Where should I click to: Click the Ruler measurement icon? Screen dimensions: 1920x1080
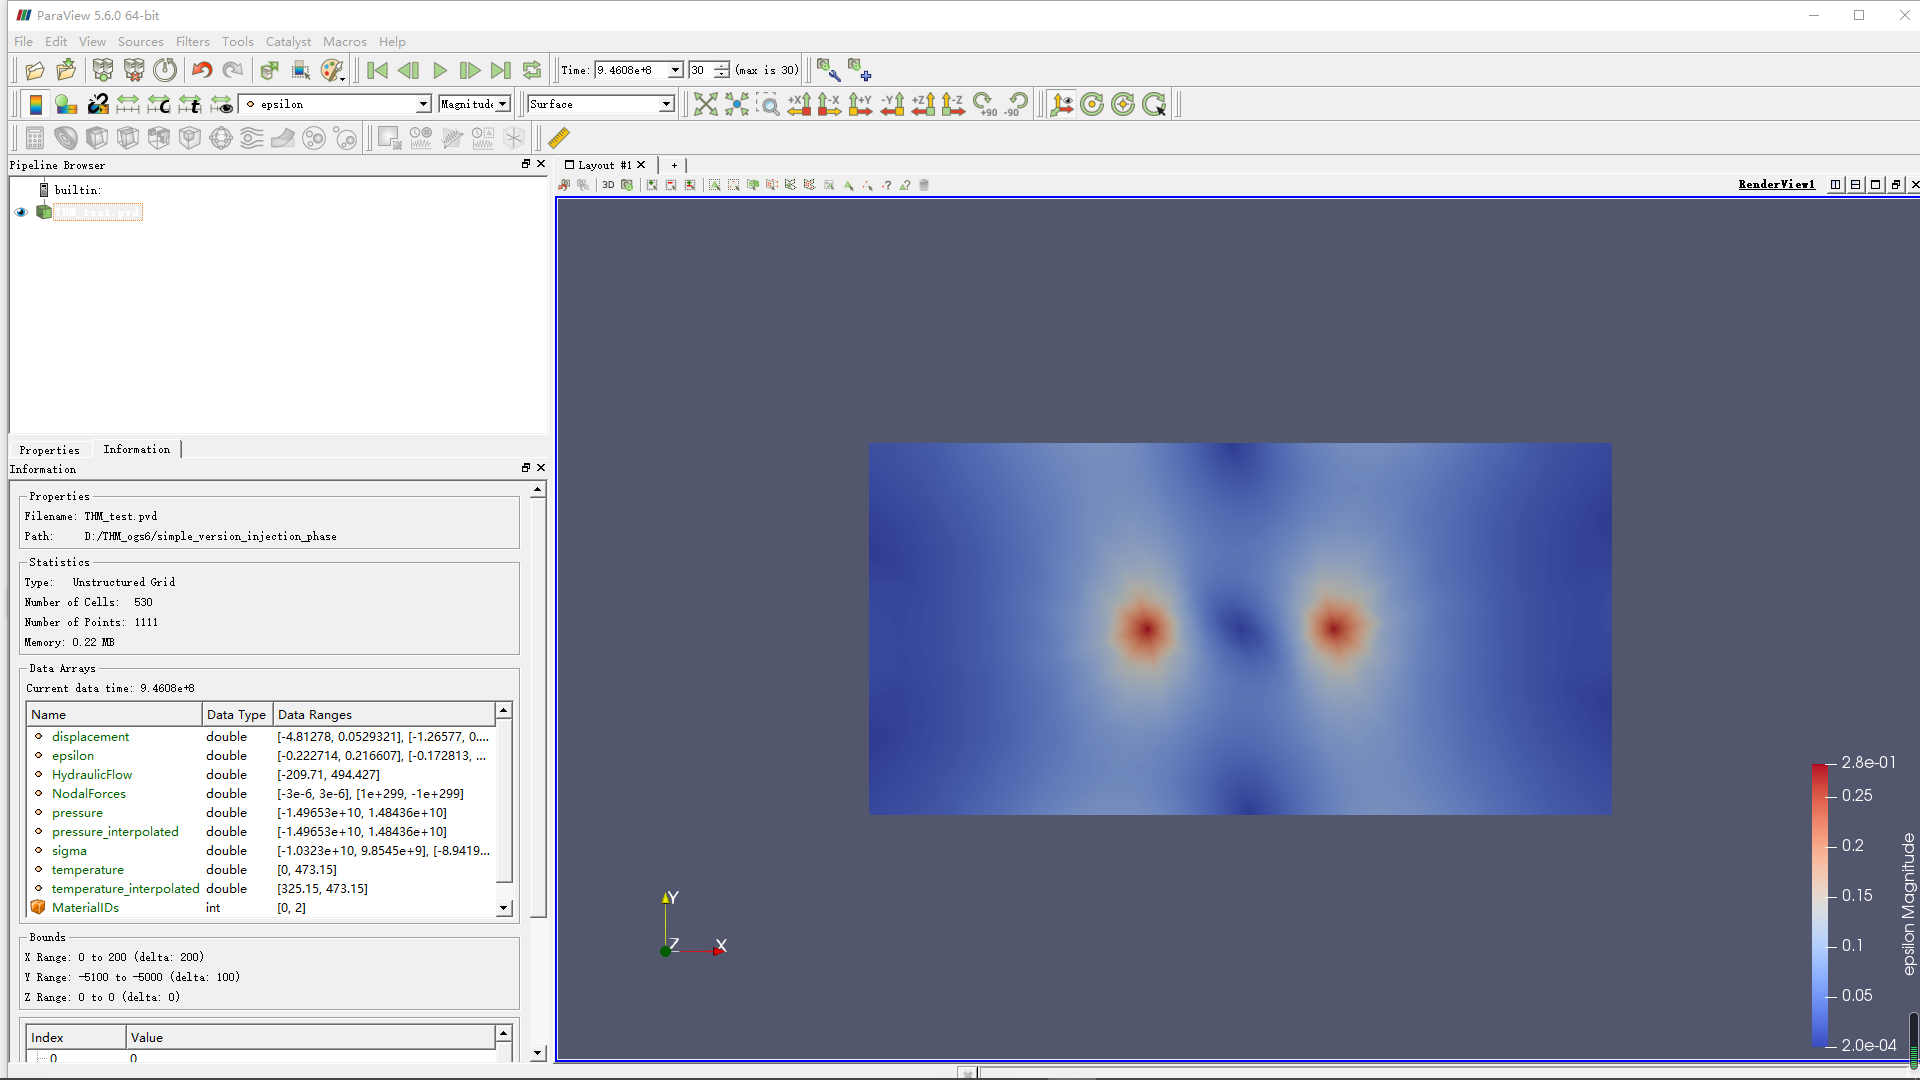point(559,138)
